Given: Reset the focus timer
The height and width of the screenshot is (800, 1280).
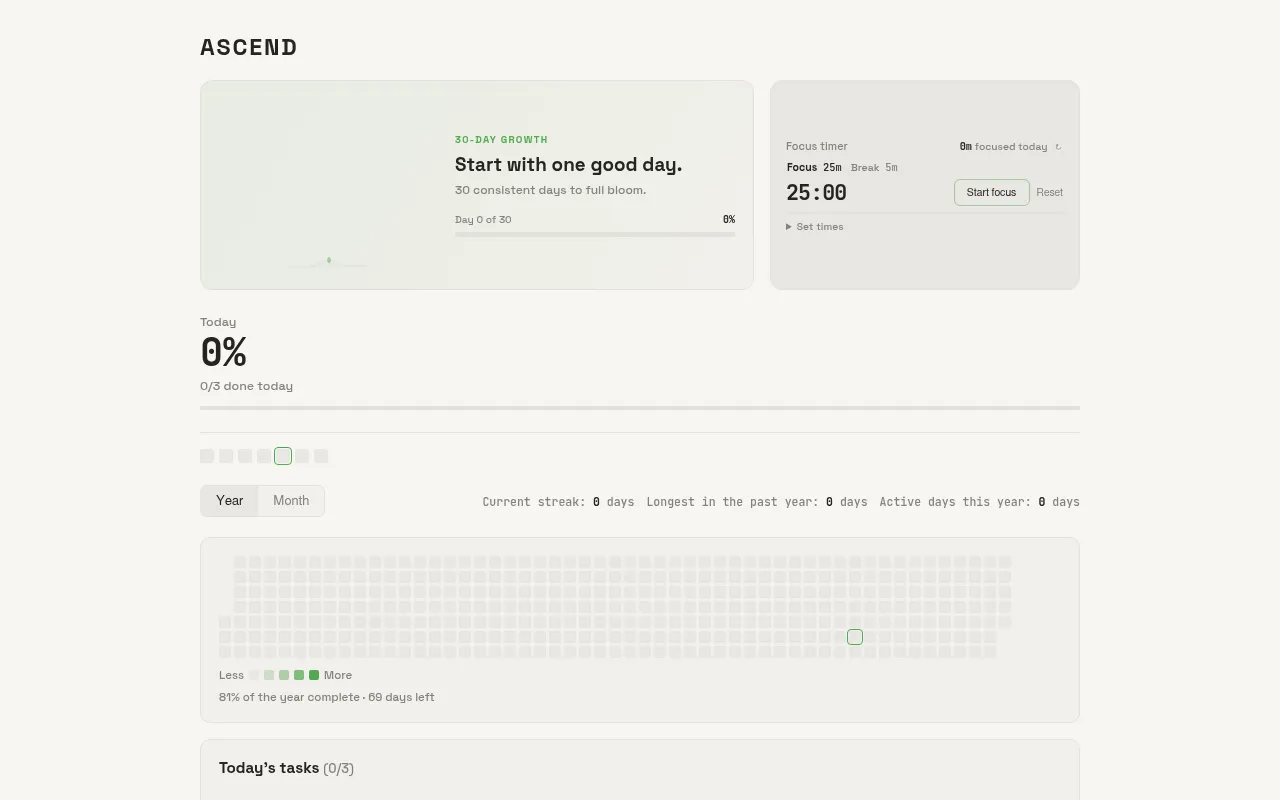Looking at the screenshot, I should 1050,192.
